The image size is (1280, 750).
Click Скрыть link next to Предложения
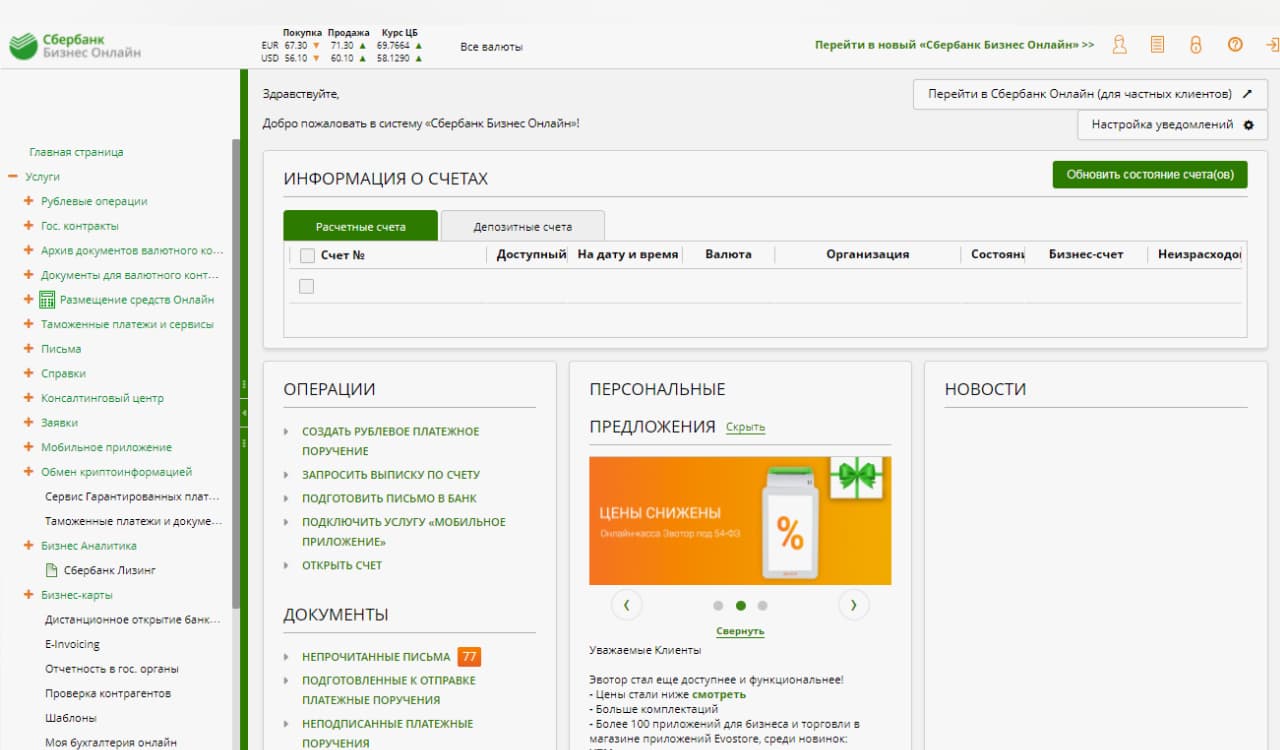[745, 427]
